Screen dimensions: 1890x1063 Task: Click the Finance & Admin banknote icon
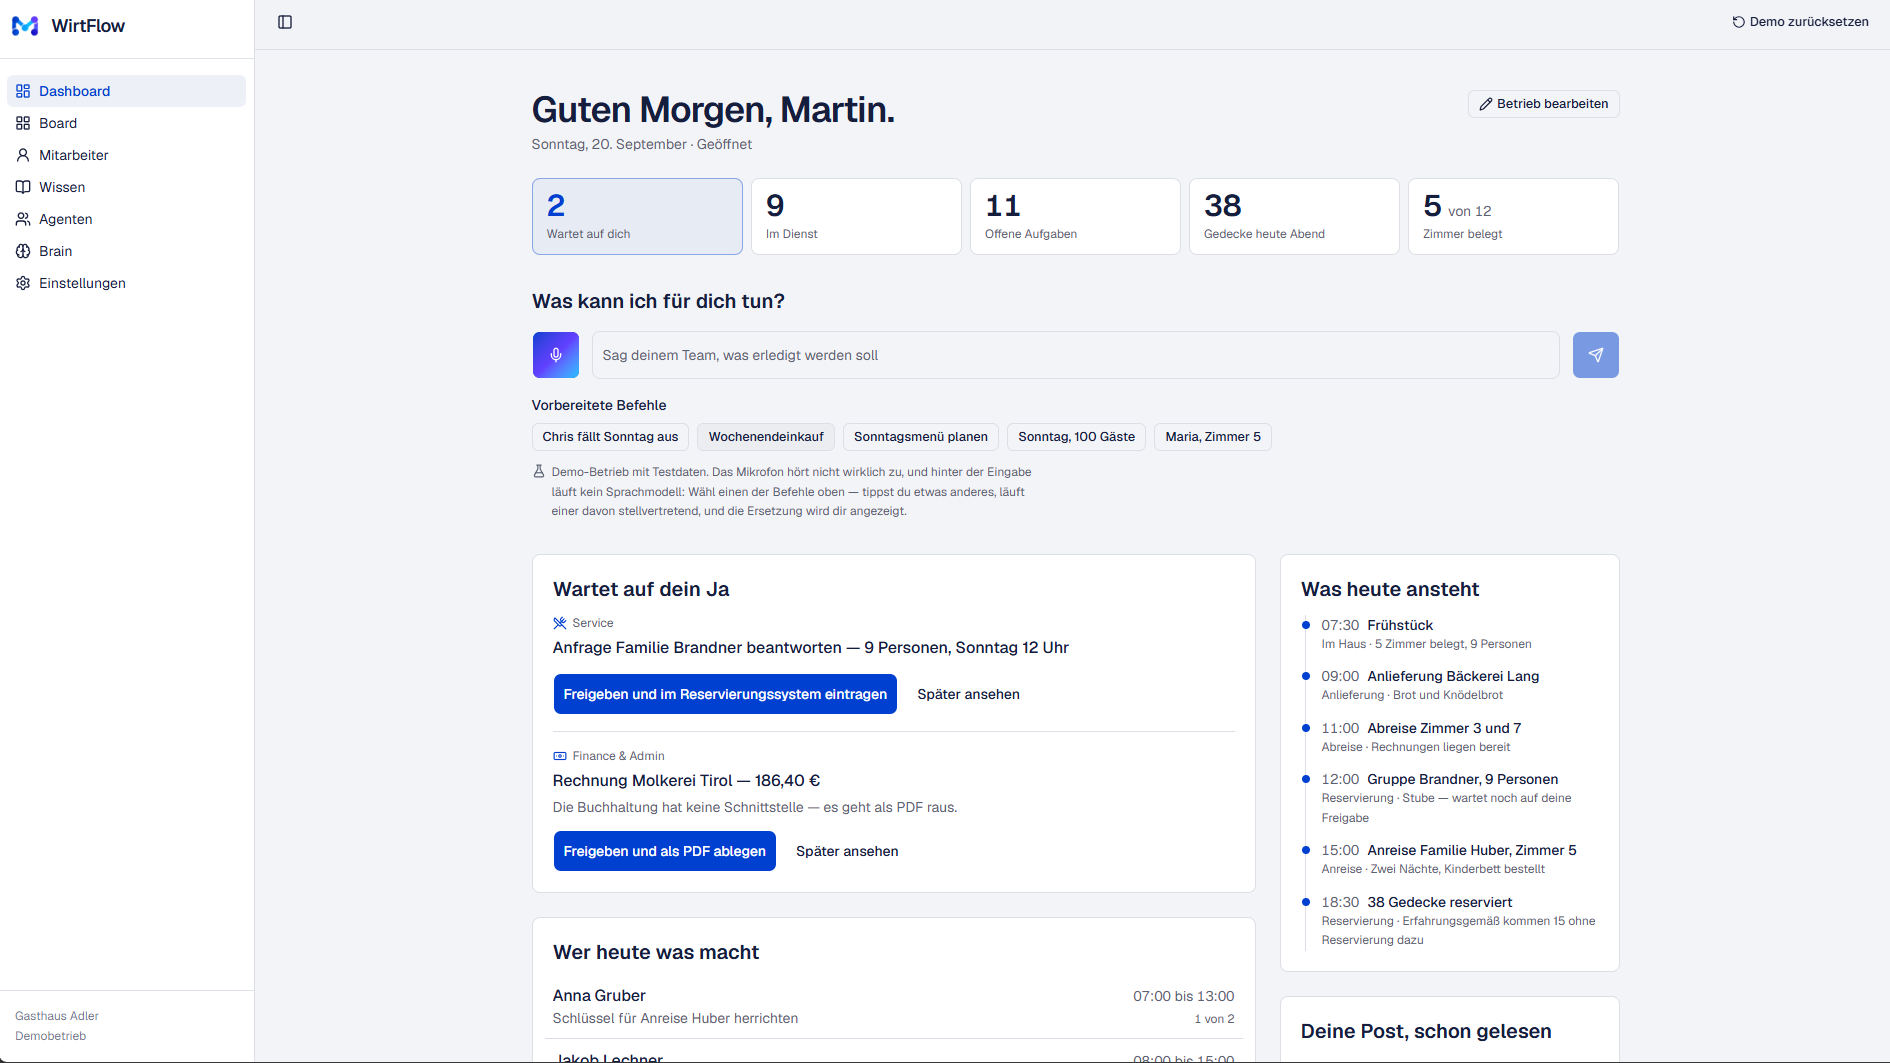(x=560, y=756)
